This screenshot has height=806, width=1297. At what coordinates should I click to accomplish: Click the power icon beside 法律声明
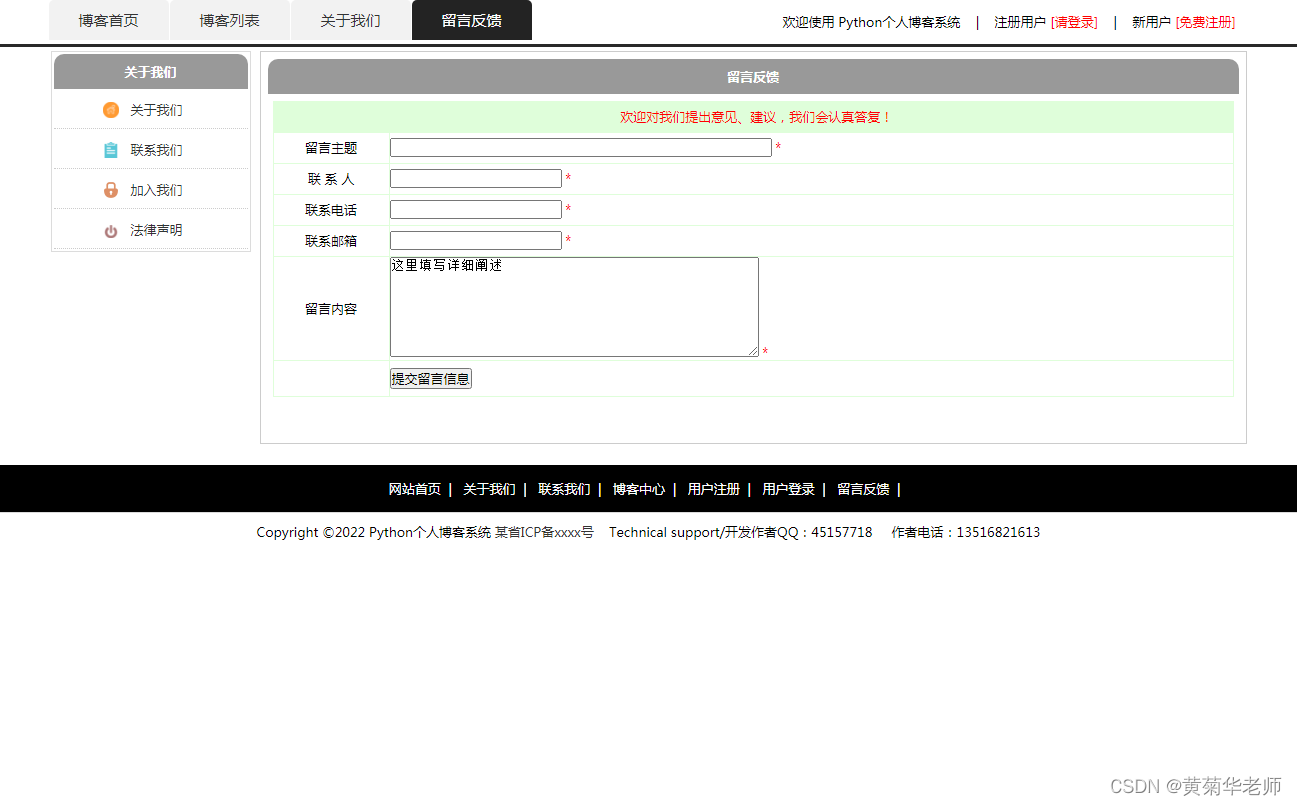pos(111,231)
